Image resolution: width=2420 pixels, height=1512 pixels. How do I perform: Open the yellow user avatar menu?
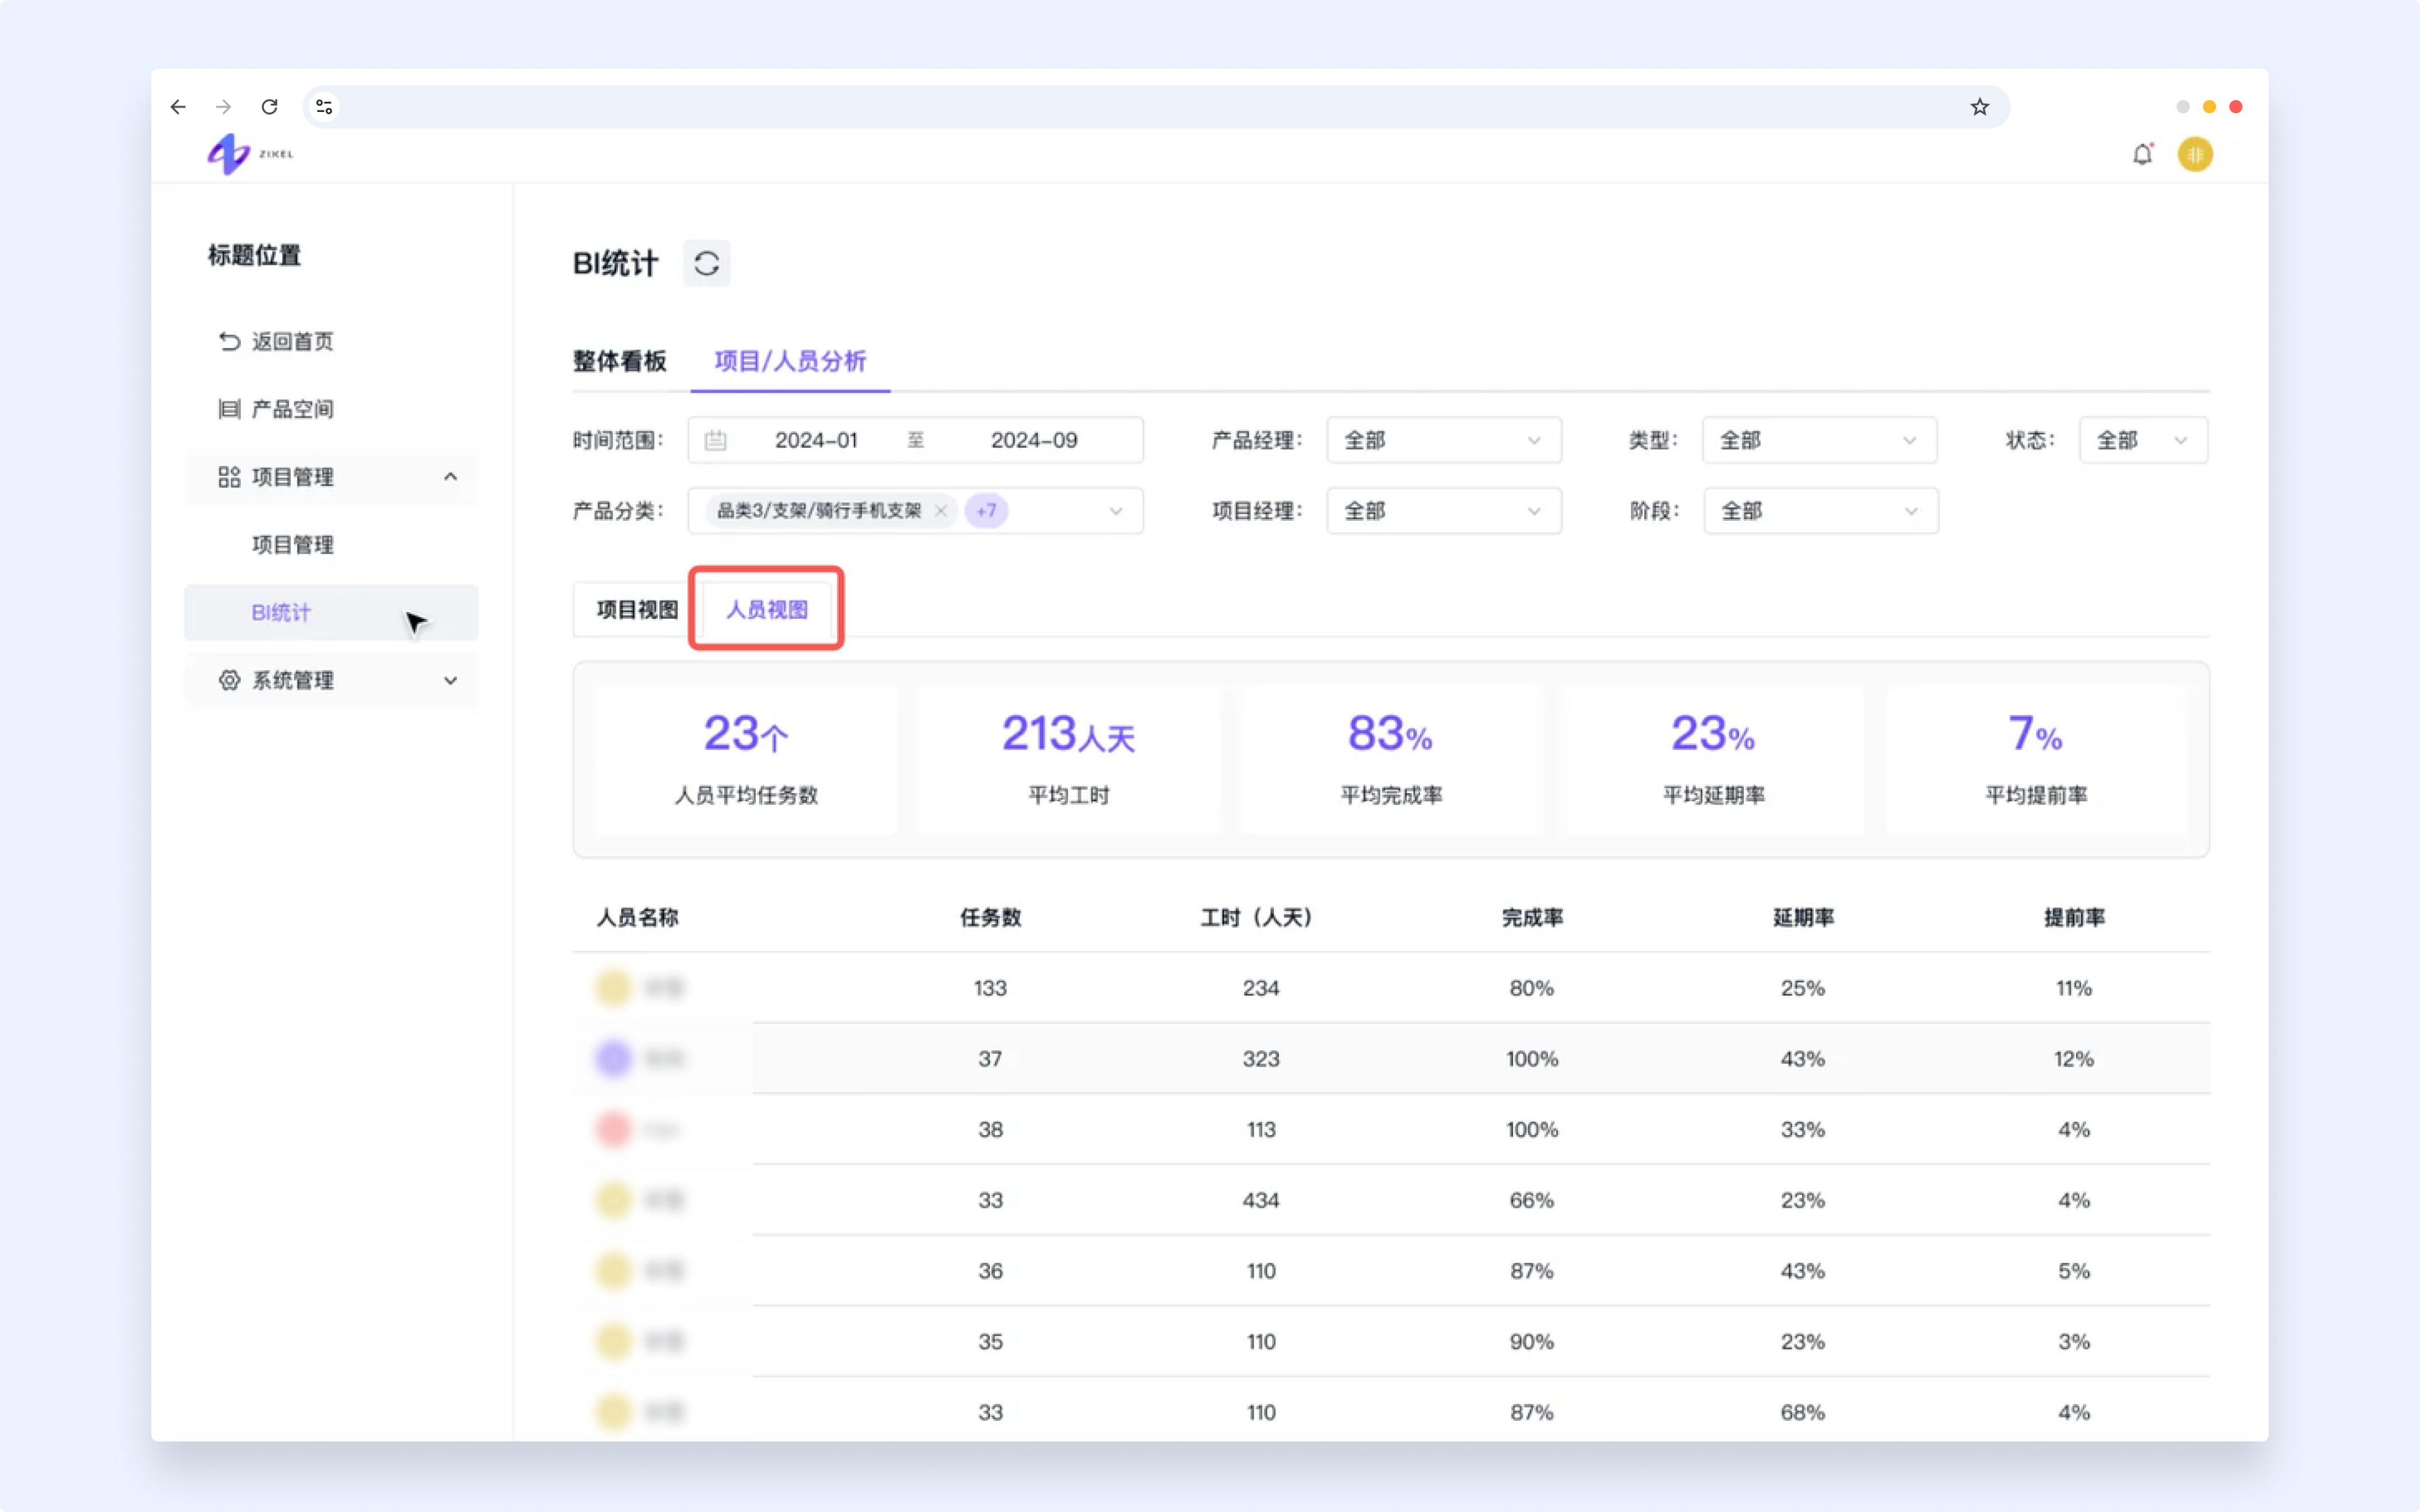[x=2195, y=154]
